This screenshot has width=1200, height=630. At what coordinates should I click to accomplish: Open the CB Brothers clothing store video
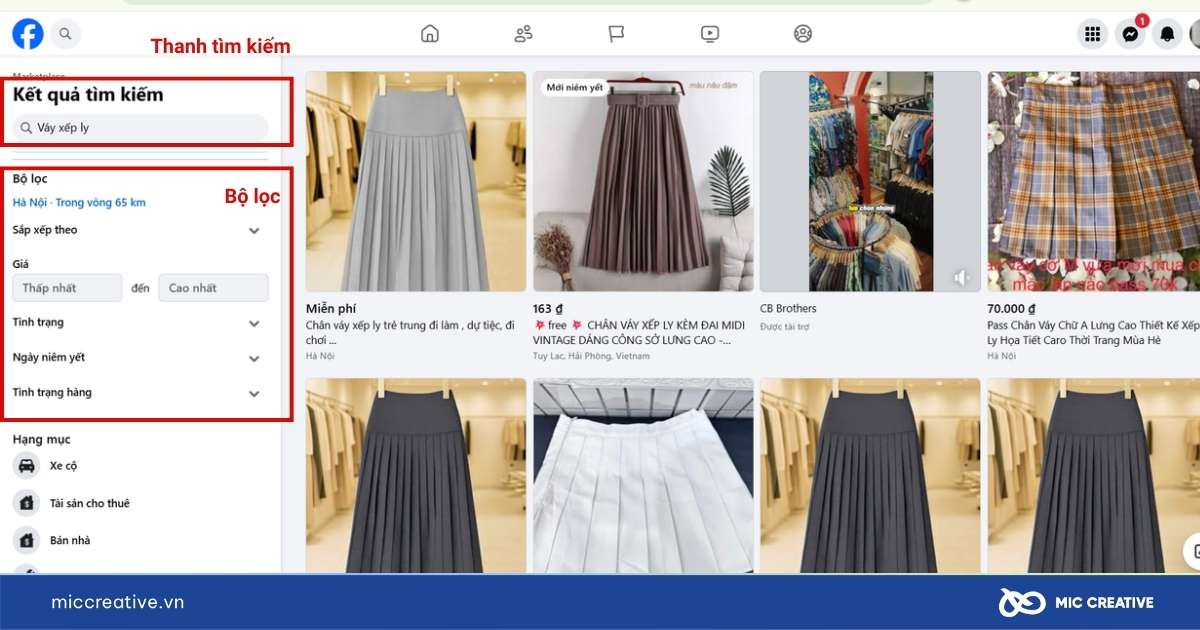click(x=870, y=181)
